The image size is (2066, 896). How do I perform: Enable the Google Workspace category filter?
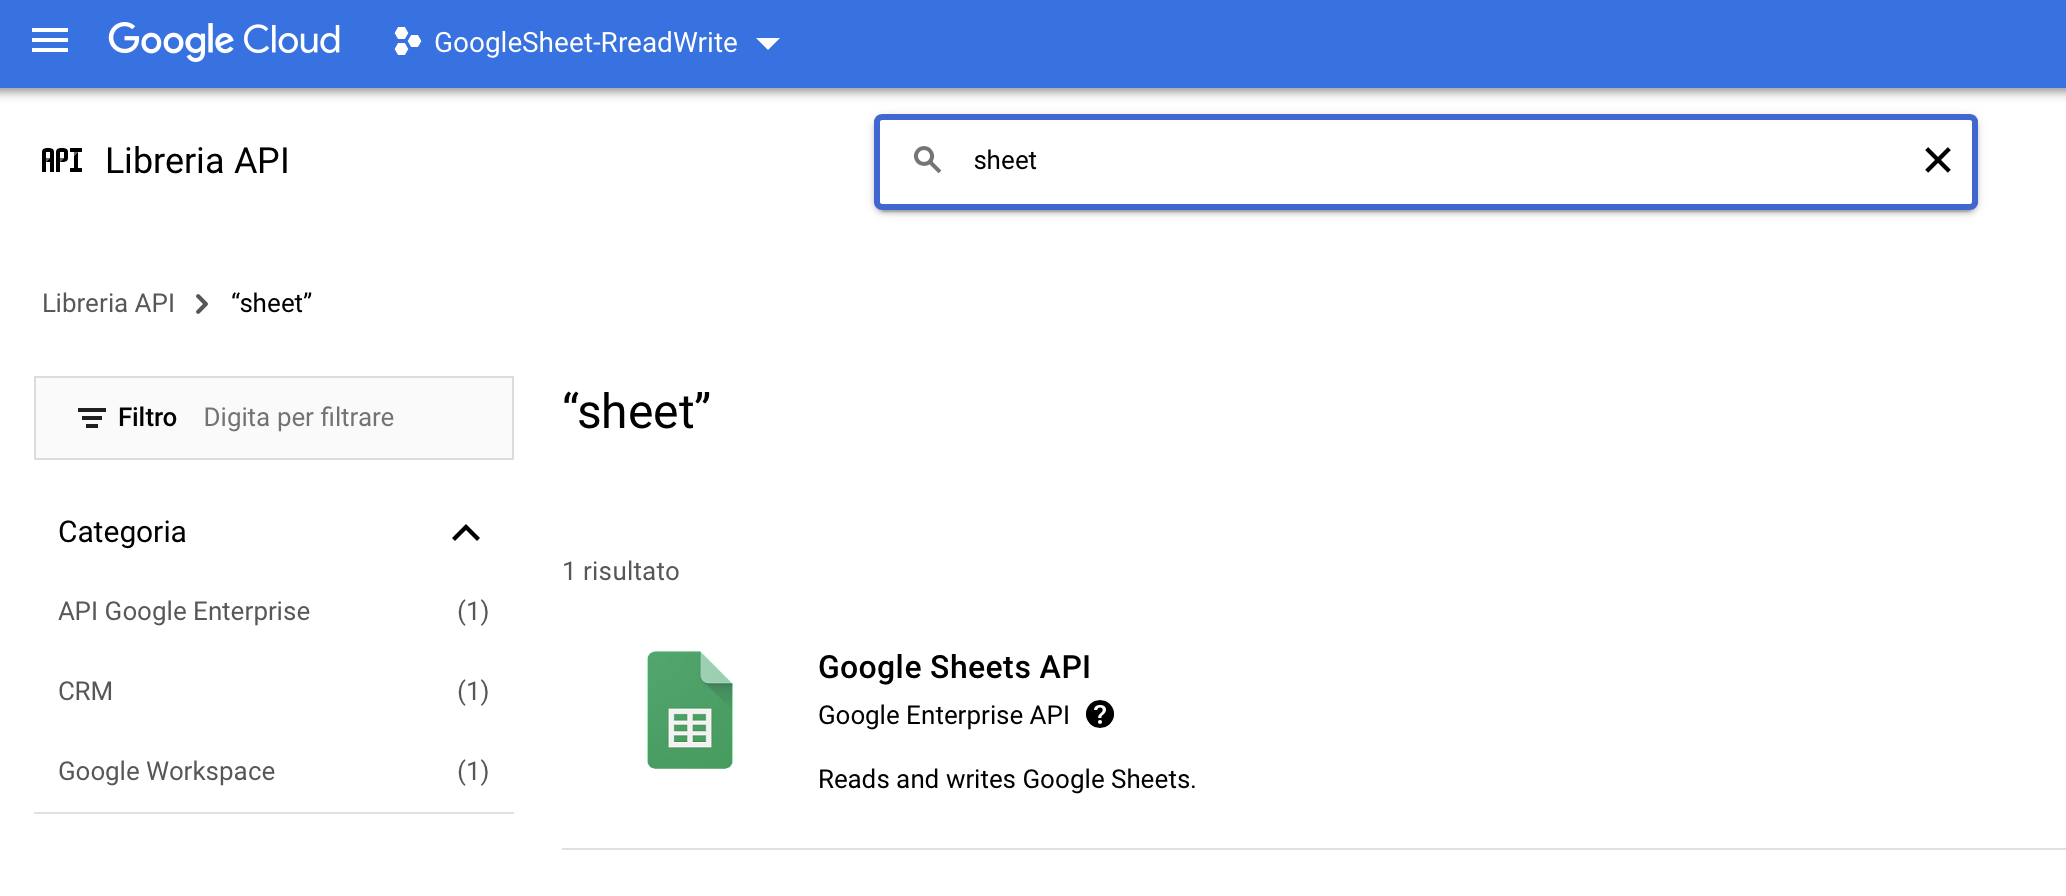pos(167,770)
